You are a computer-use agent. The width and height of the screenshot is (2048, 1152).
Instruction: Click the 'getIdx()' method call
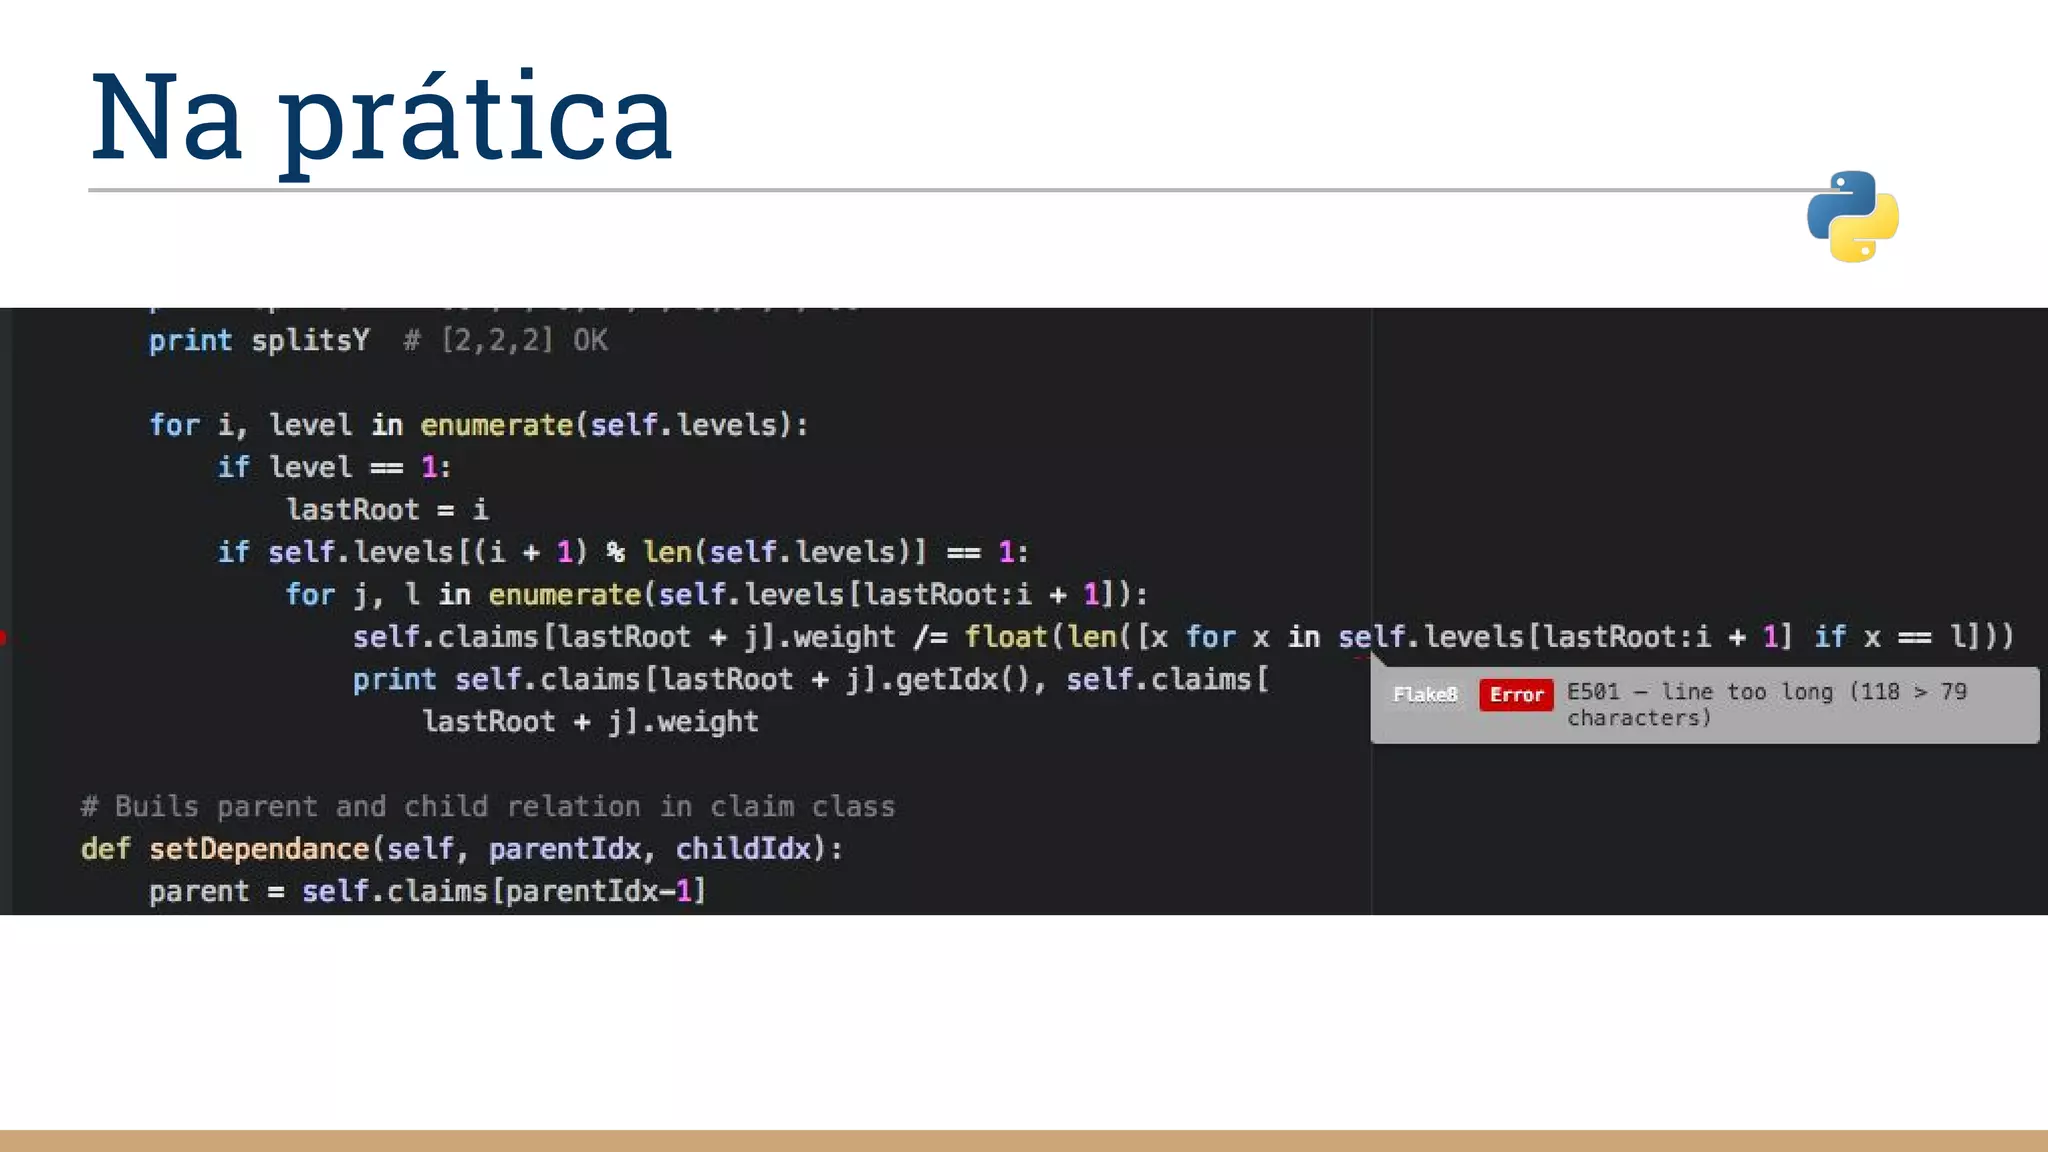961,680
